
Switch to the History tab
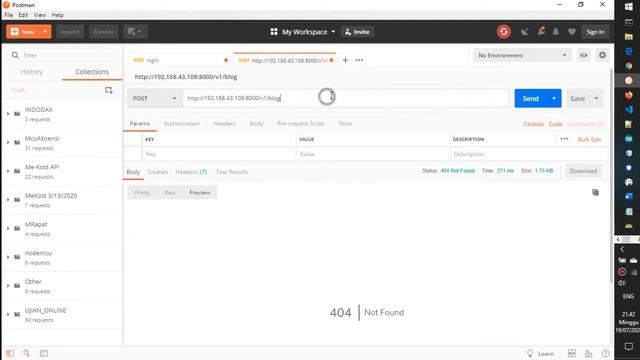click(31, 72)
